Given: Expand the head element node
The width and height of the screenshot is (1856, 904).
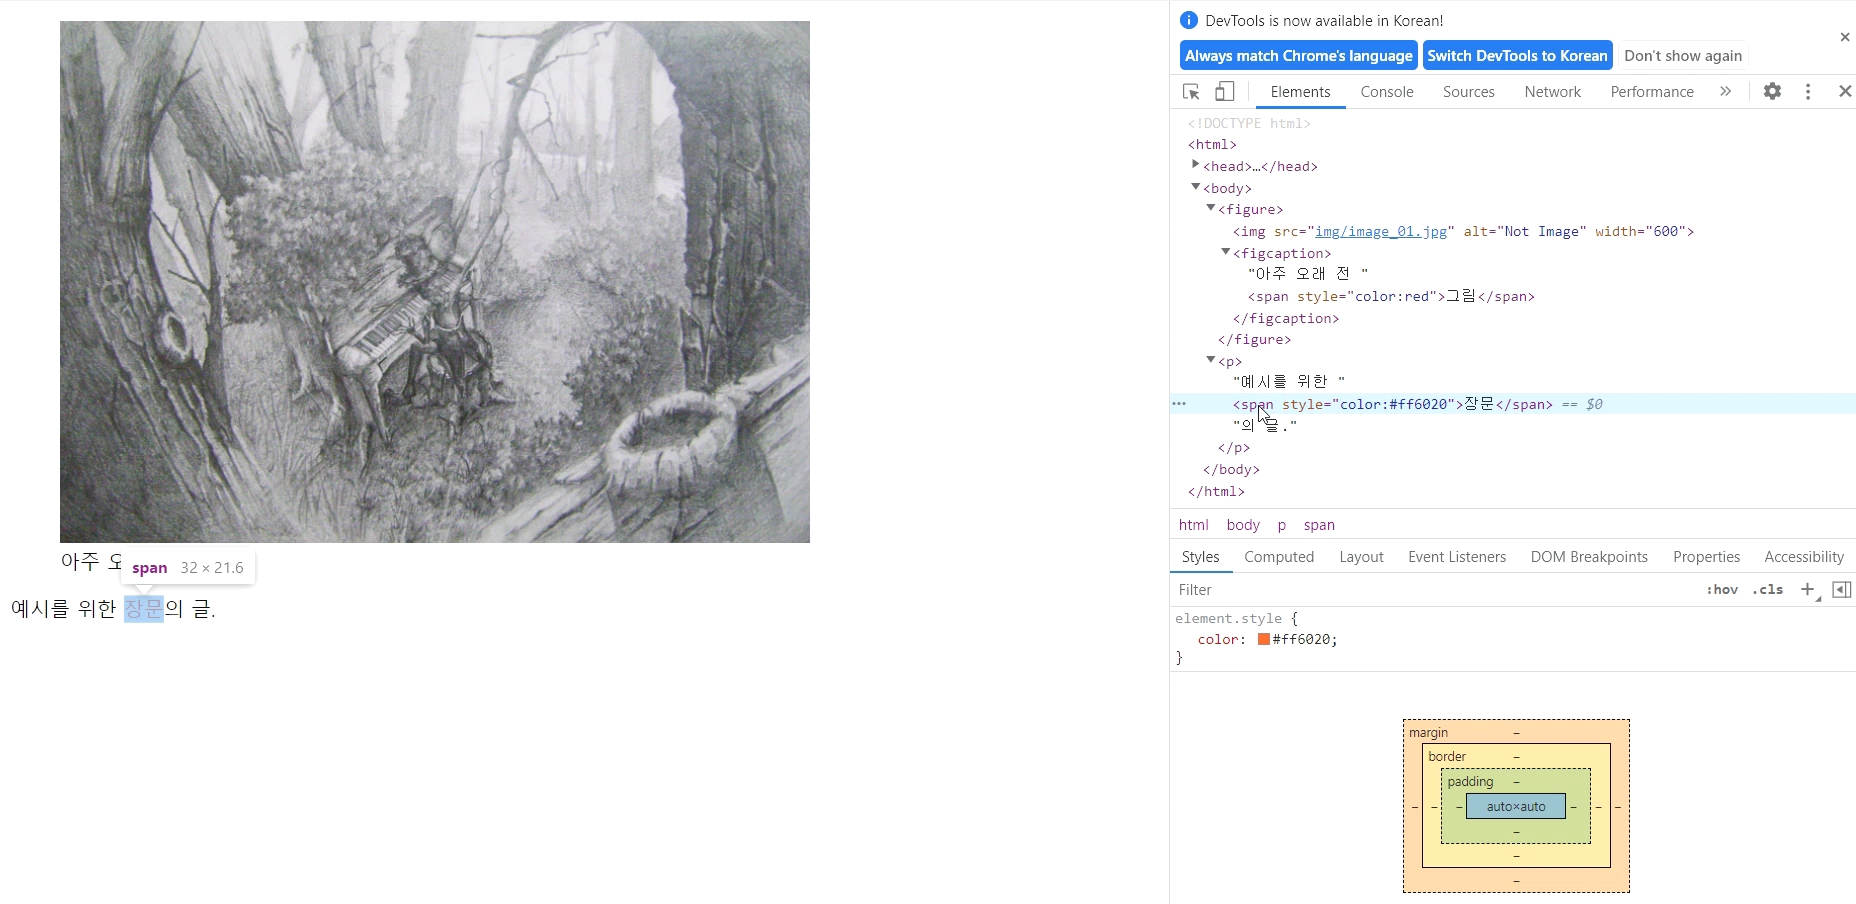Looking at the screenshot, I should click(1195, 166).
